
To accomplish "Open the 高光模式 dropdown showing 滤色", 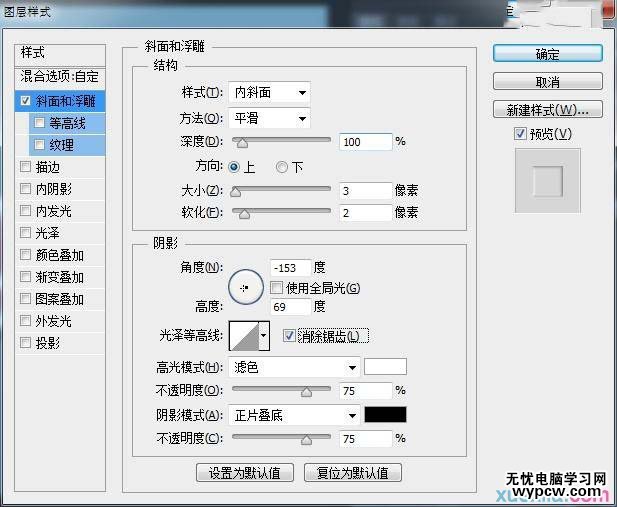I will pos(294,368).
